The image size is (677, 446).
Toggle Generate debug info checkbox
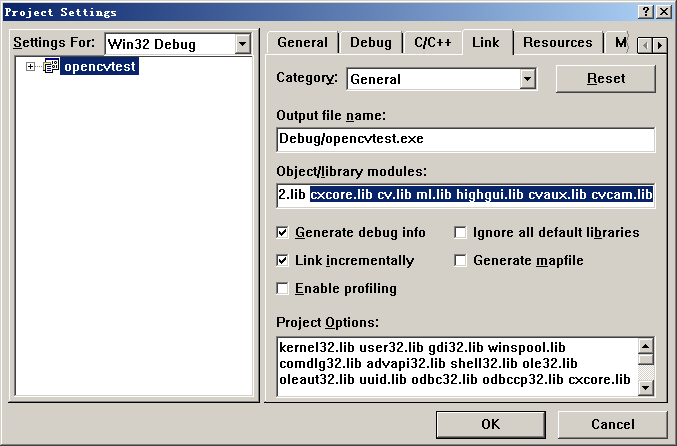coord(284,233)
